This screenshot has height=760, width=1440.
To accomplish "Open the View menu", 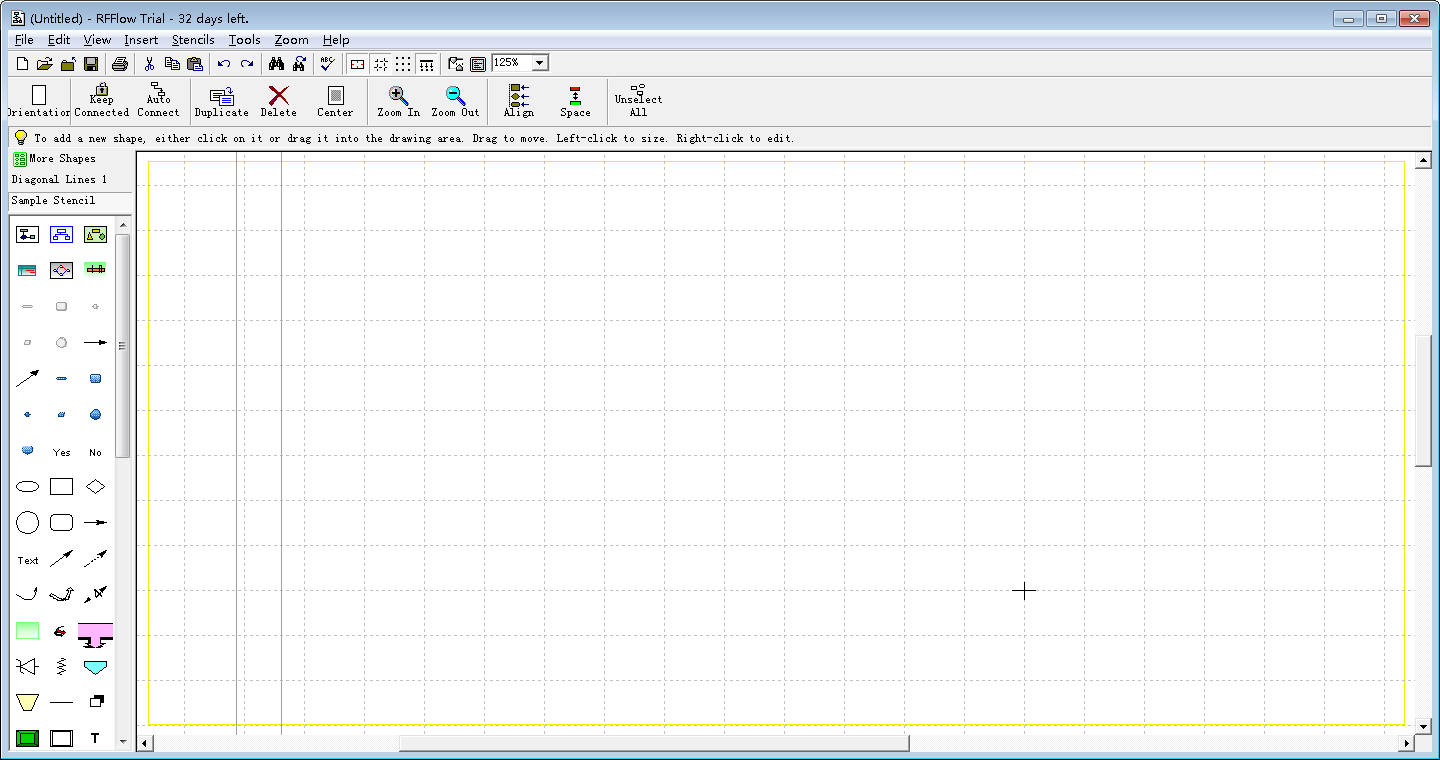I will coord(97,40).
